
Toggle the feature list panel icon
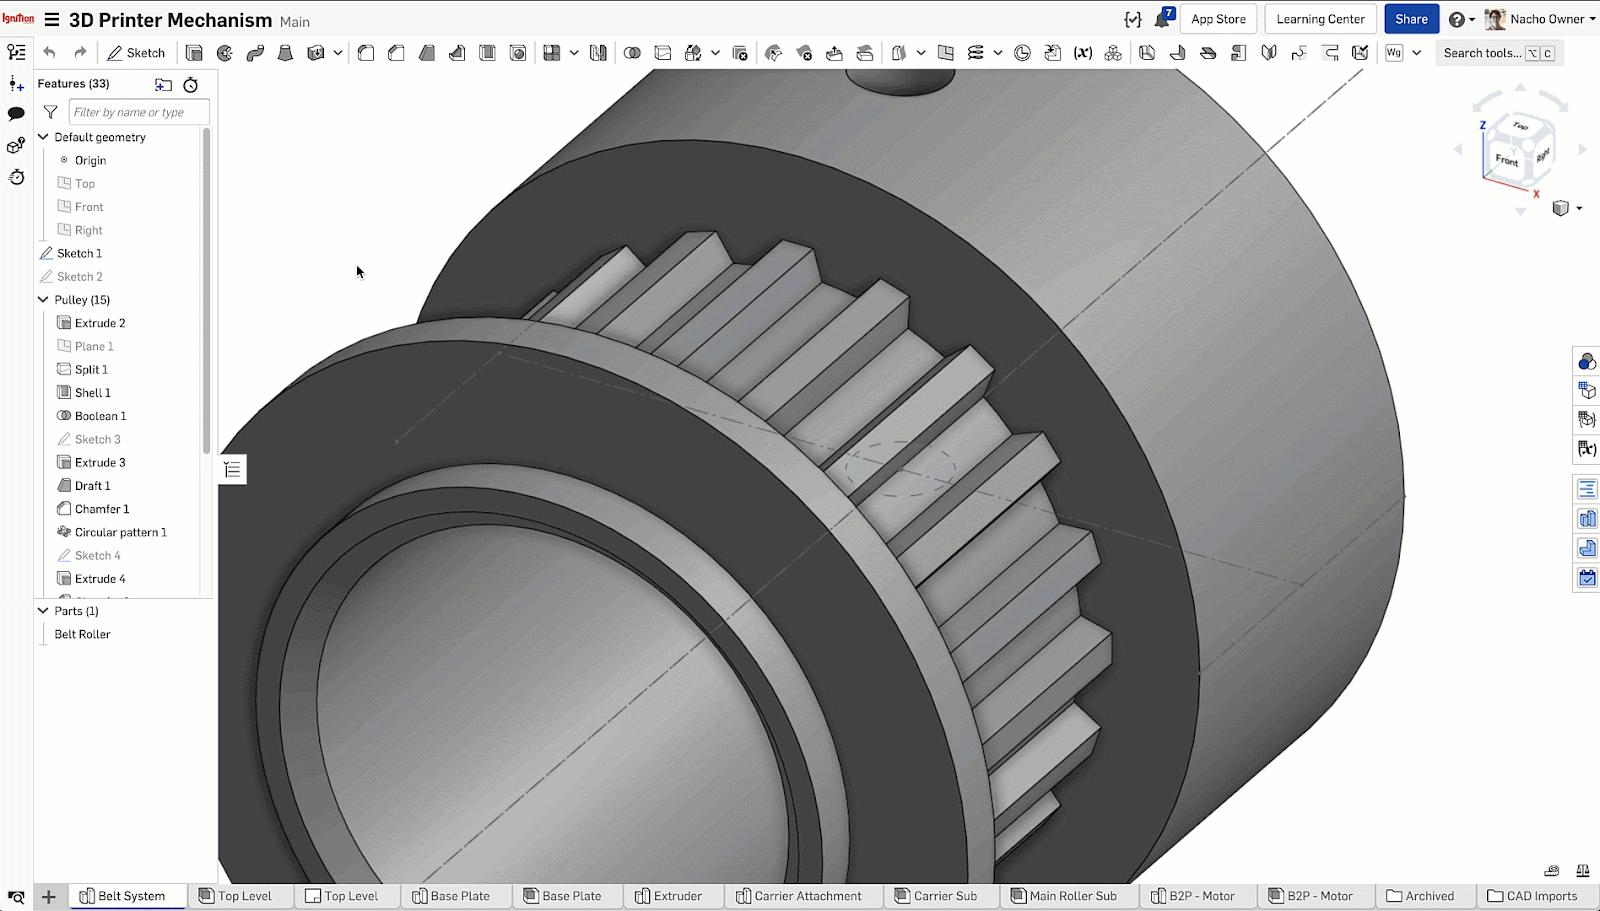[x=17, y=53]
